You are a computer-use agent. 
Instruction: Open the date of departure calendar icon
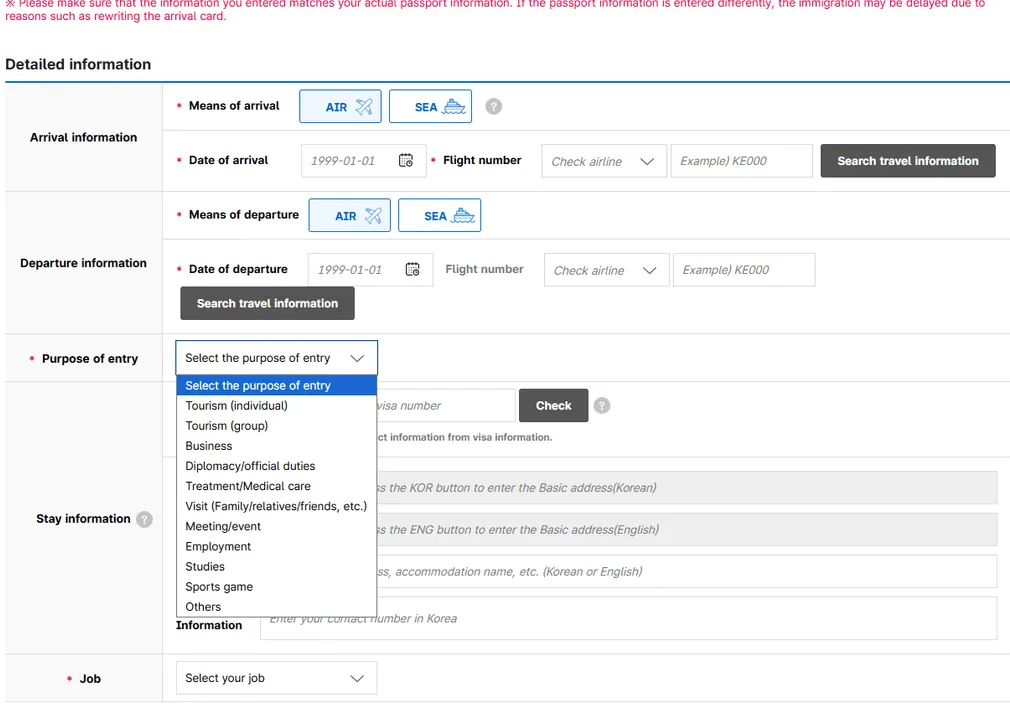(x=412, y=269)
